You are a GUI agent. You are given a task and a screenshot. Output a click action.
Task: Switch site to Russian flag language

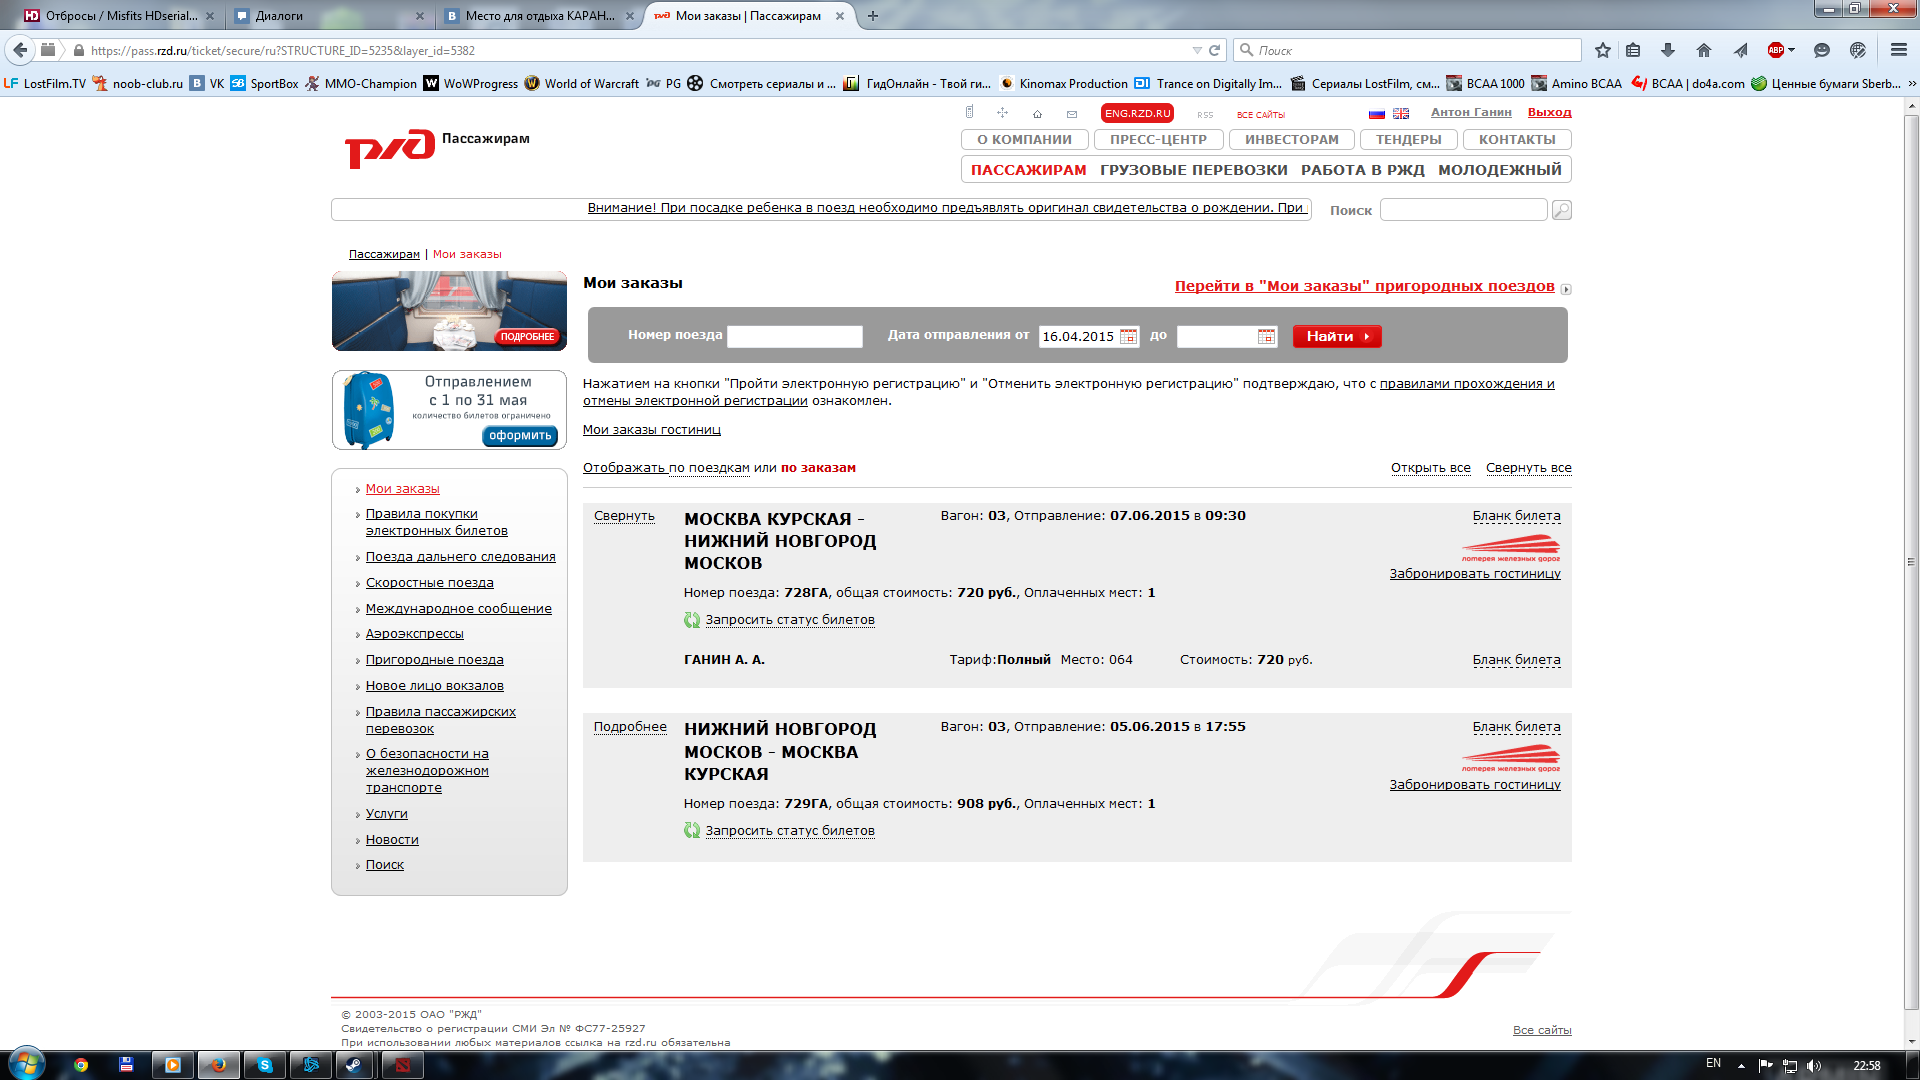click(1377, 114)
